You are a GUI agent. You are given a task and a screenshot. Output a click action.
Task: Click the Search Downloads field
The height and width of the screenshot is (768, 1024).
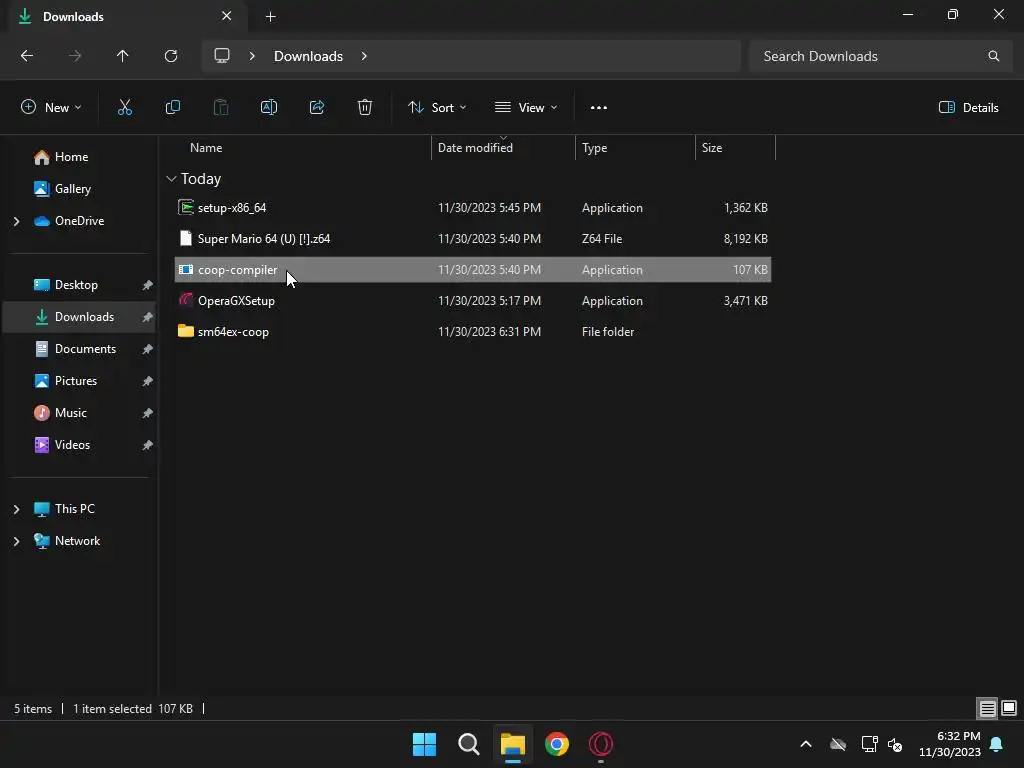tap(880, 56)
